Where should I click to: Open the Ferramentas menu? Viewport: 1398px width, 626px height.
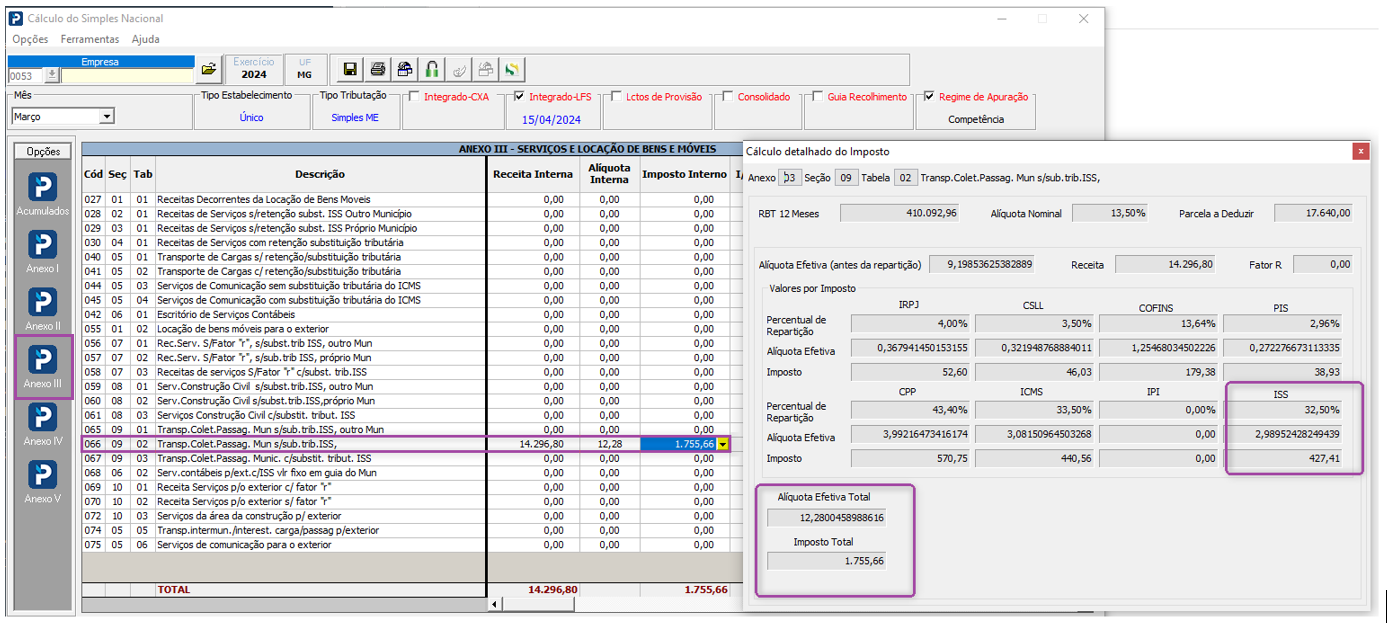[90, 39]
